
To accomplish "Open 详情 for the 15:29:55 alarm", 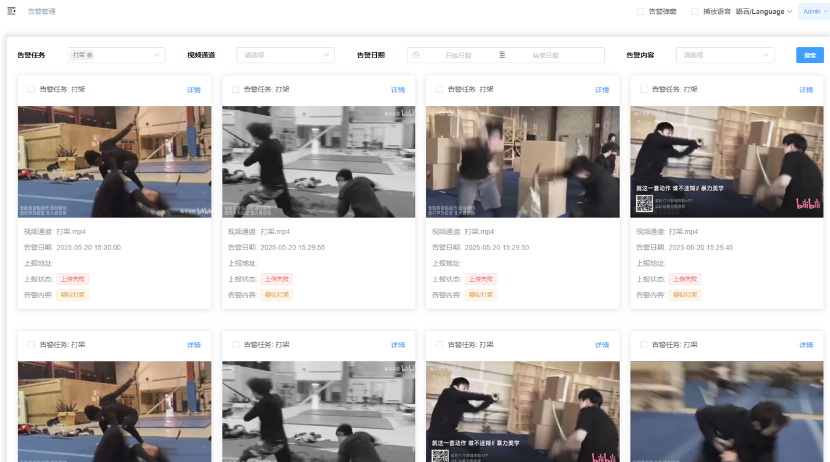I will point(398,89).
